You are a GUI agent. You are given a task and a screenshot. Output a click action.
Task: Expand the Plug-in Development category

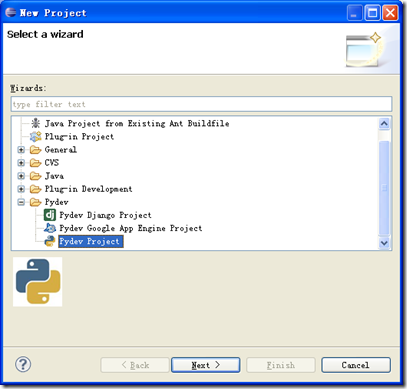pos(21,189)
